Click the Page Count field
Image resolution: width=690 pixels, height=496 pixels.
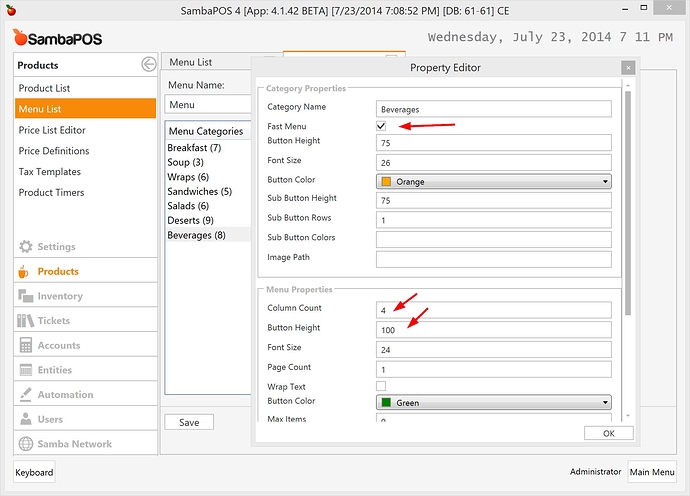point(494,369)
